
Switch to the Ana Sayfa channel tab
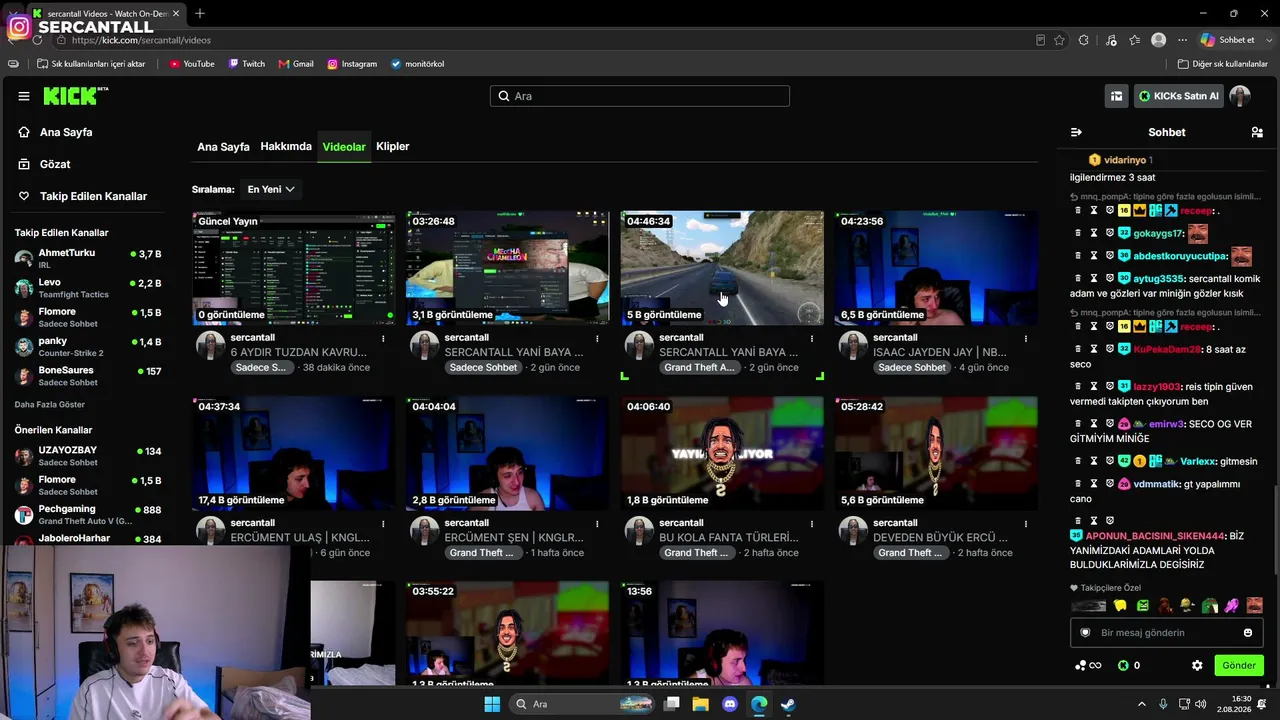click(223, 147)
